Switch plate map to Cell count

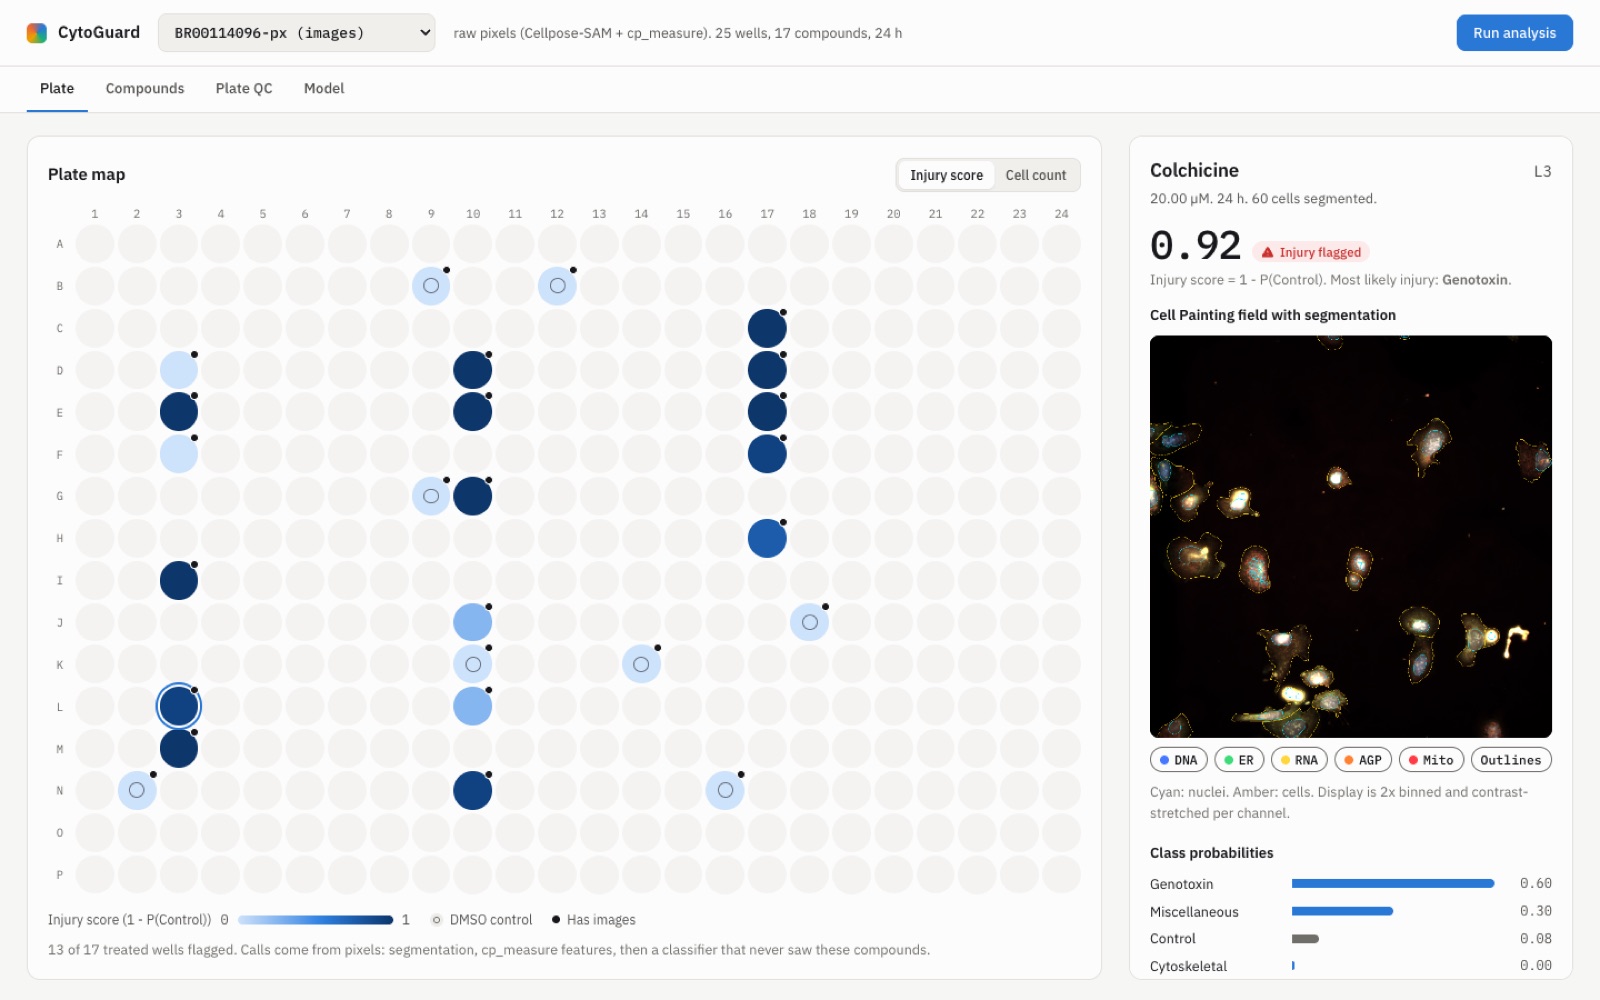(x=1036, y=175)
